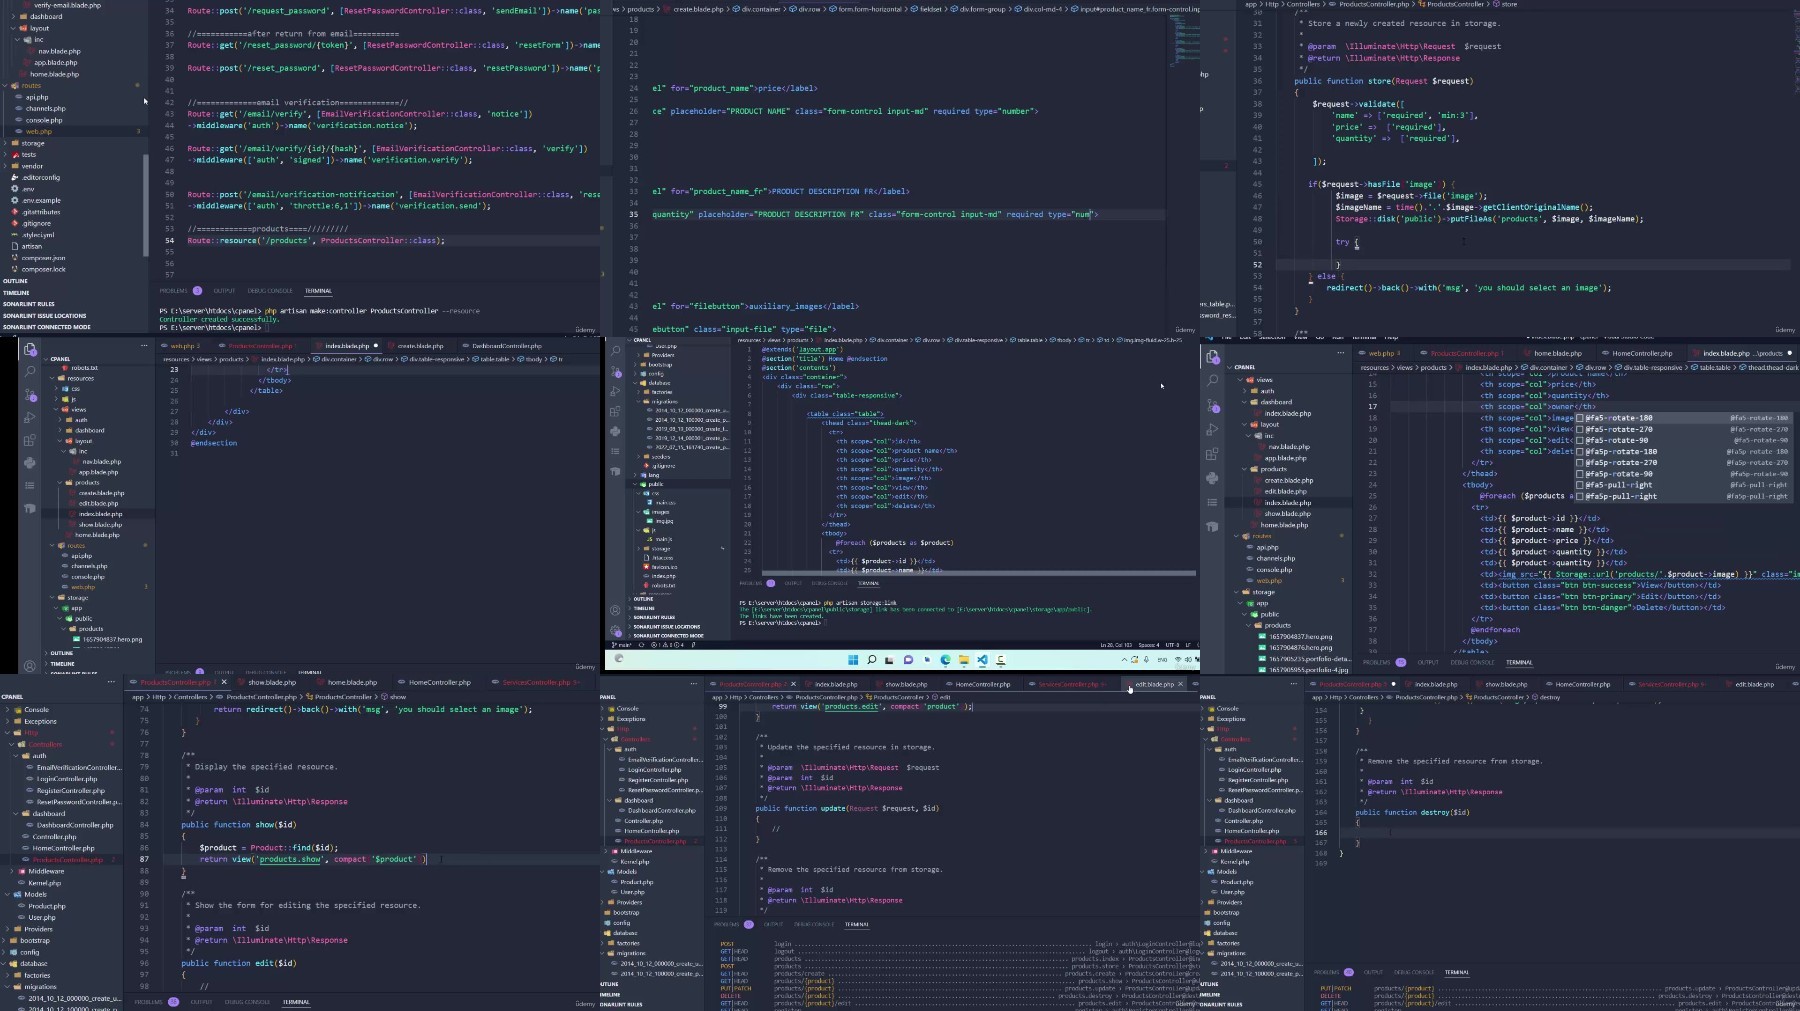
Task: Follow the 'products.show' view link in show method
Action: (x=290, y=859)
